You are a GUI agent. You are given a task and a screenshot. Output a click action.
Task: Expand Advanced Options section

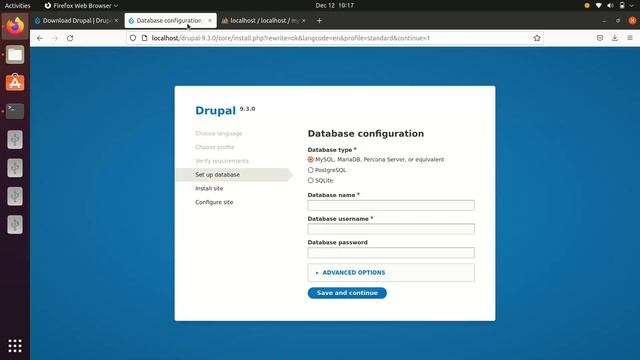tap(353, 273)
